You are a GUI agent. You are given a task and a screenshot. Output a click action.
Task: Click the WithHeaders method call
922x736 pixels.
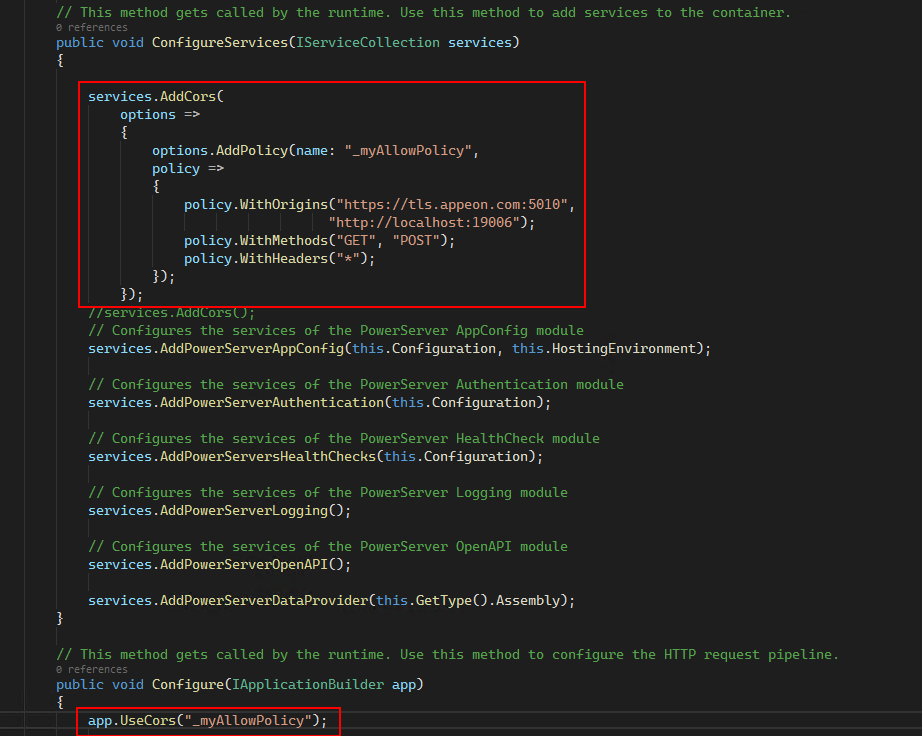click(289, 258)
